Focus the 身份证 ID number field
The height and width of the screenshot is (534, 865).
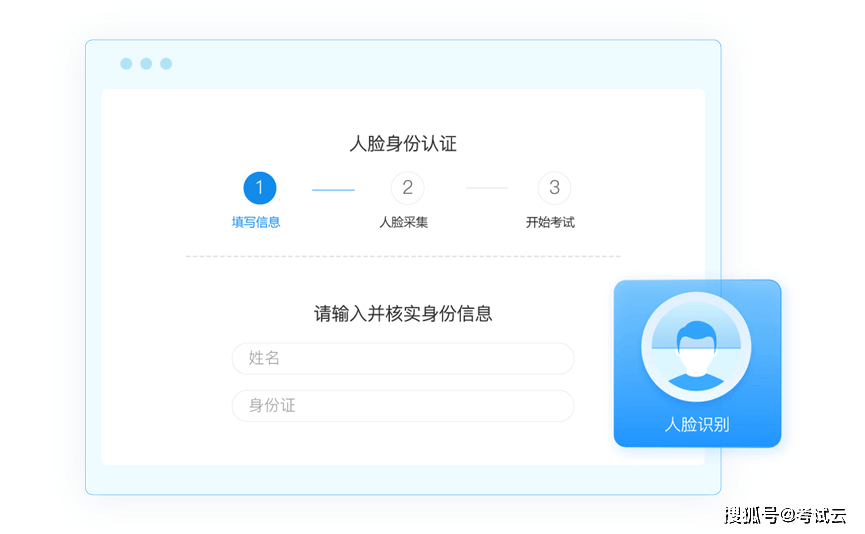[x=403, y=406]
